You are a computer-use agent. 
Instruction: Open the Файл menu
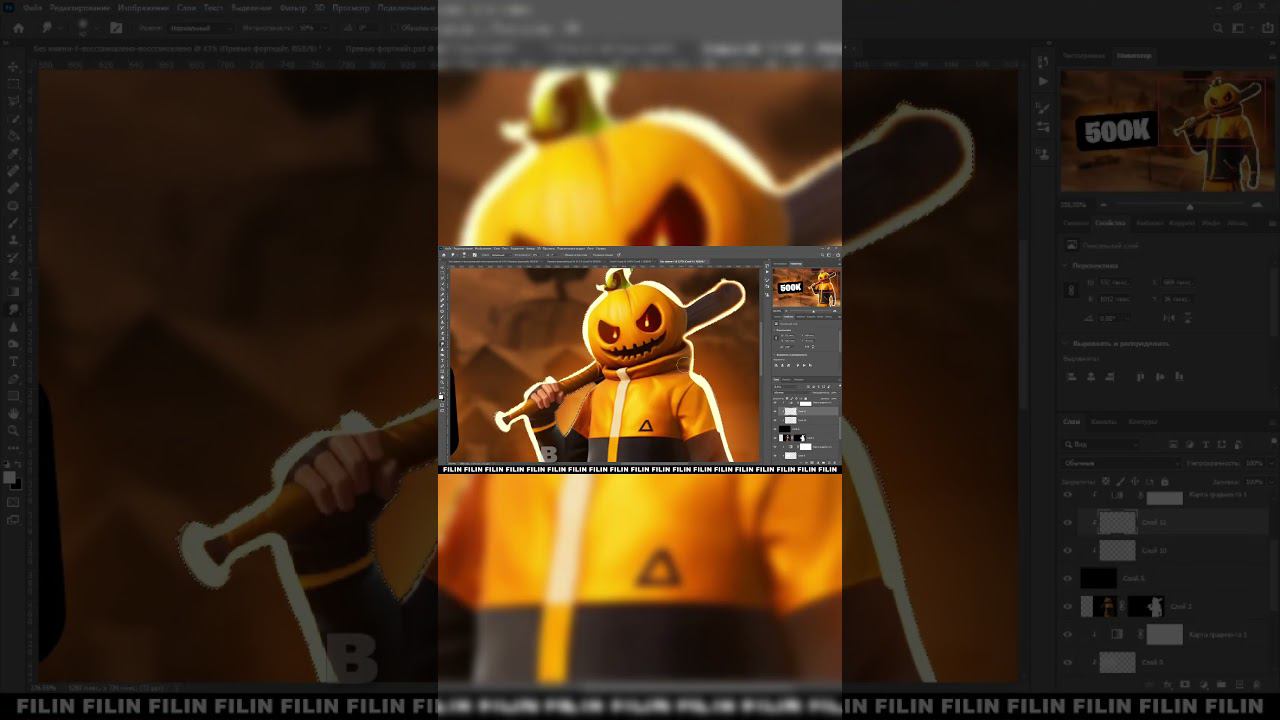[x=32, y=7]
